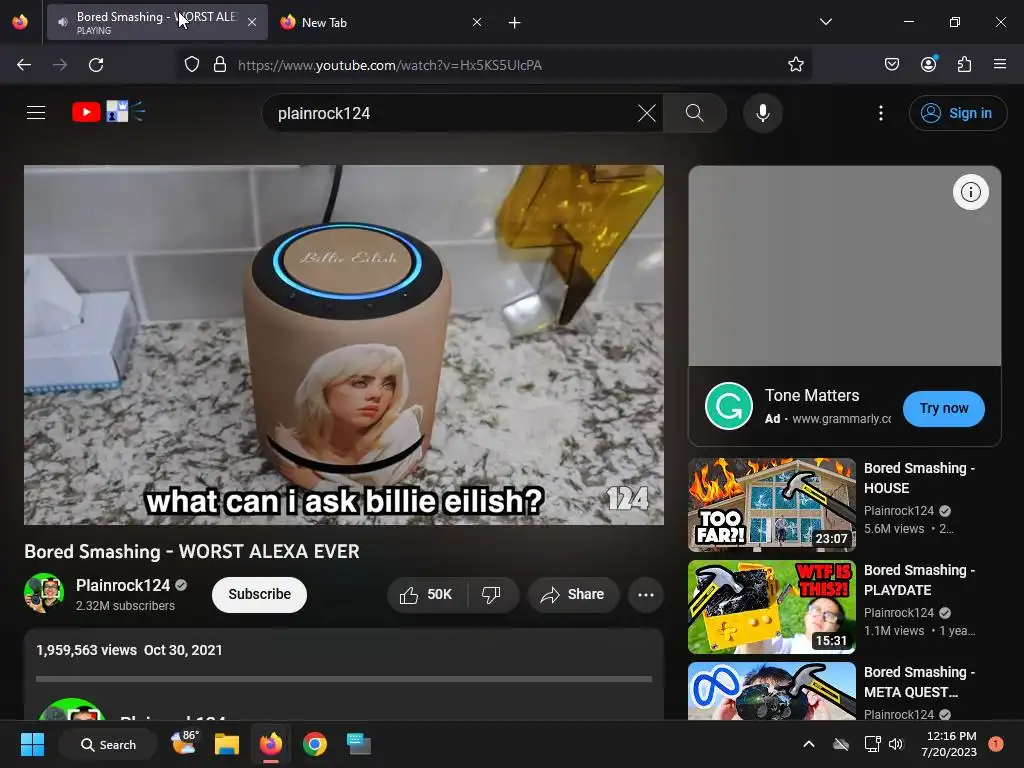This screenshot has width=1024, height=768.
Task: Start voice search with the microphone
Action: [x=762, y=113]
